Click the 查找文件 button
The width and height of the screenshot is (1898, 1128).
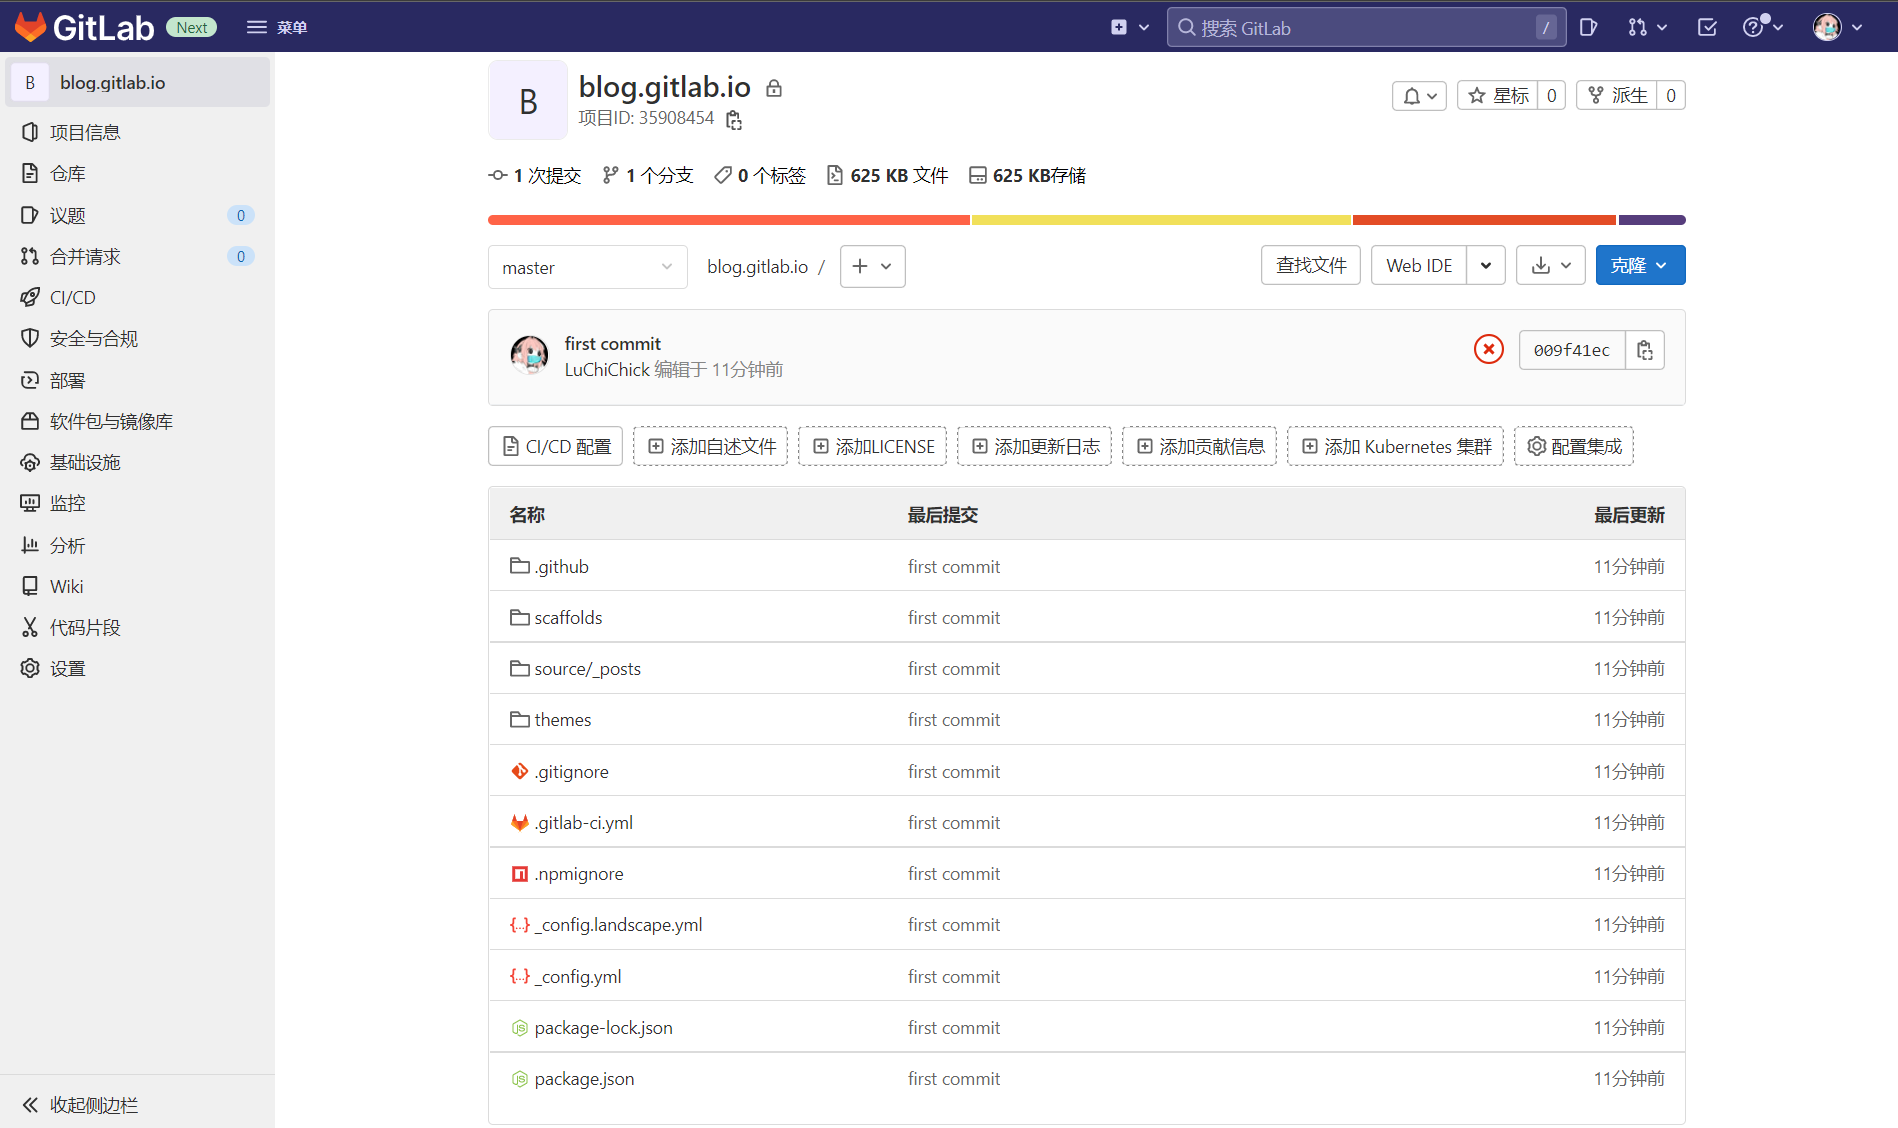[x=1311, y=265]
